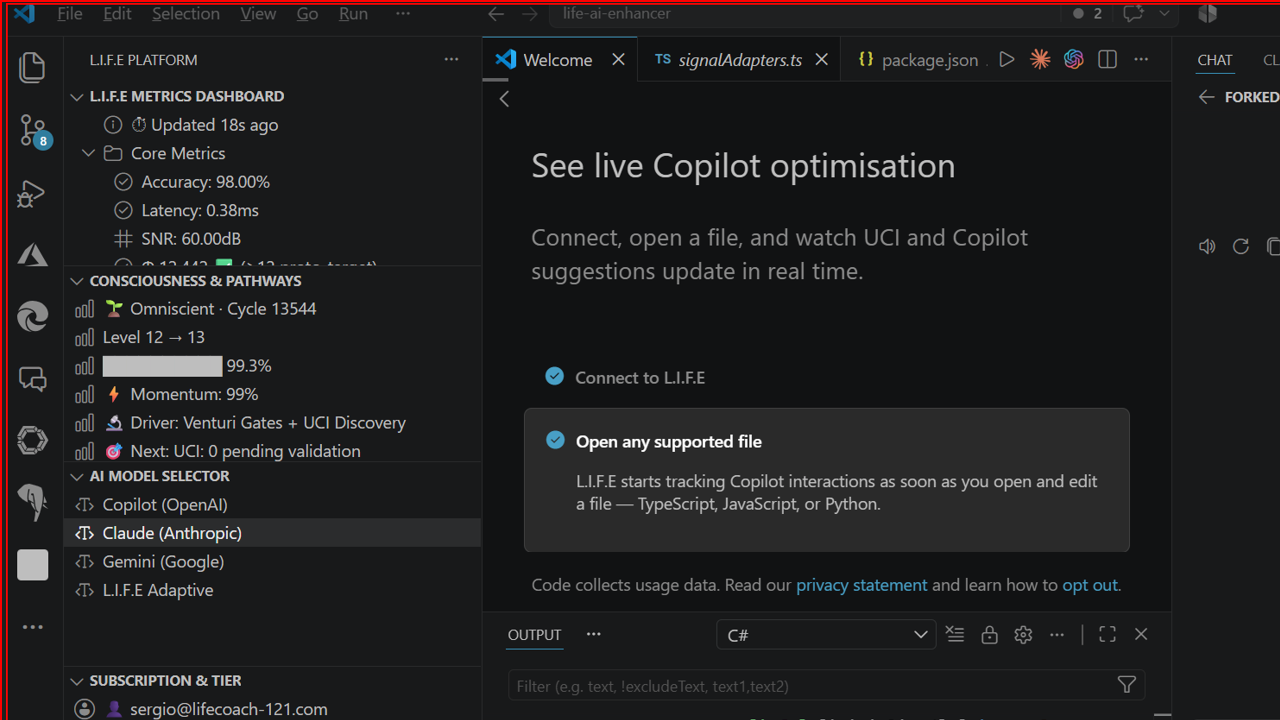Toggle the layout icon at title bar right

click(x=1208, y=14)
